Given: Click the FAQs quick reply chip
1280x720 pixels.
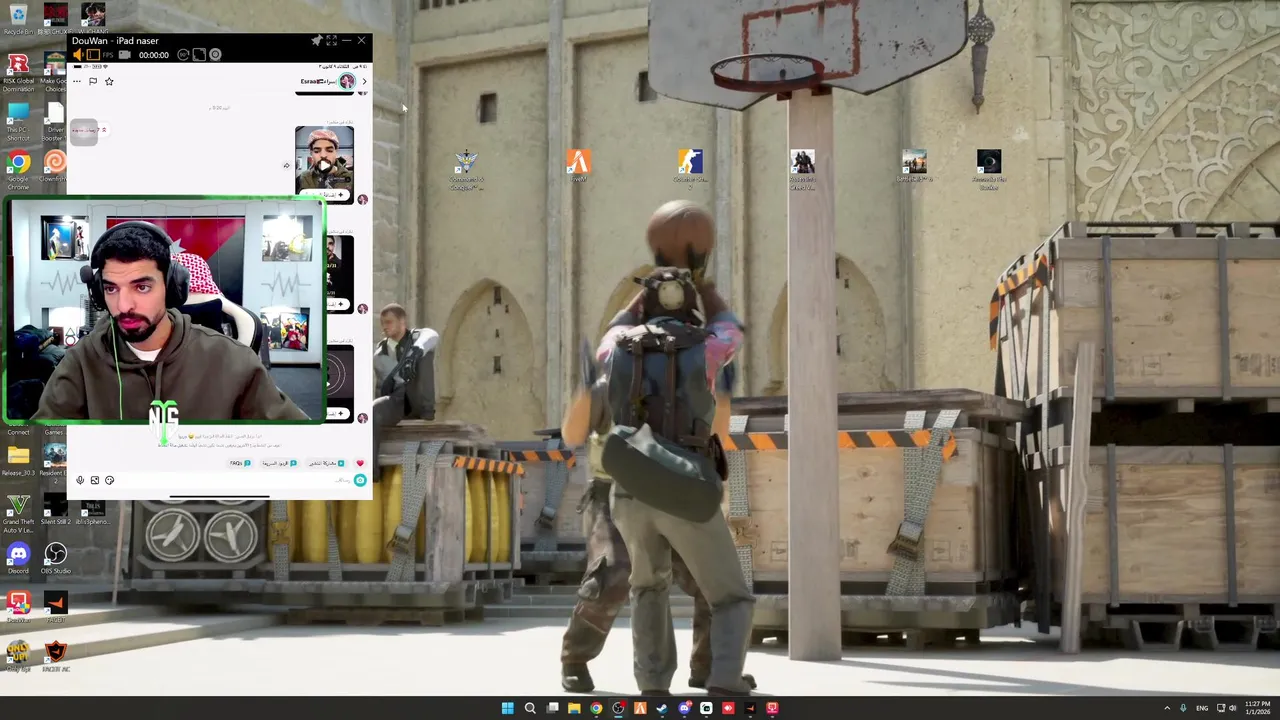Looking at the screenshot, I should point(240,463).
